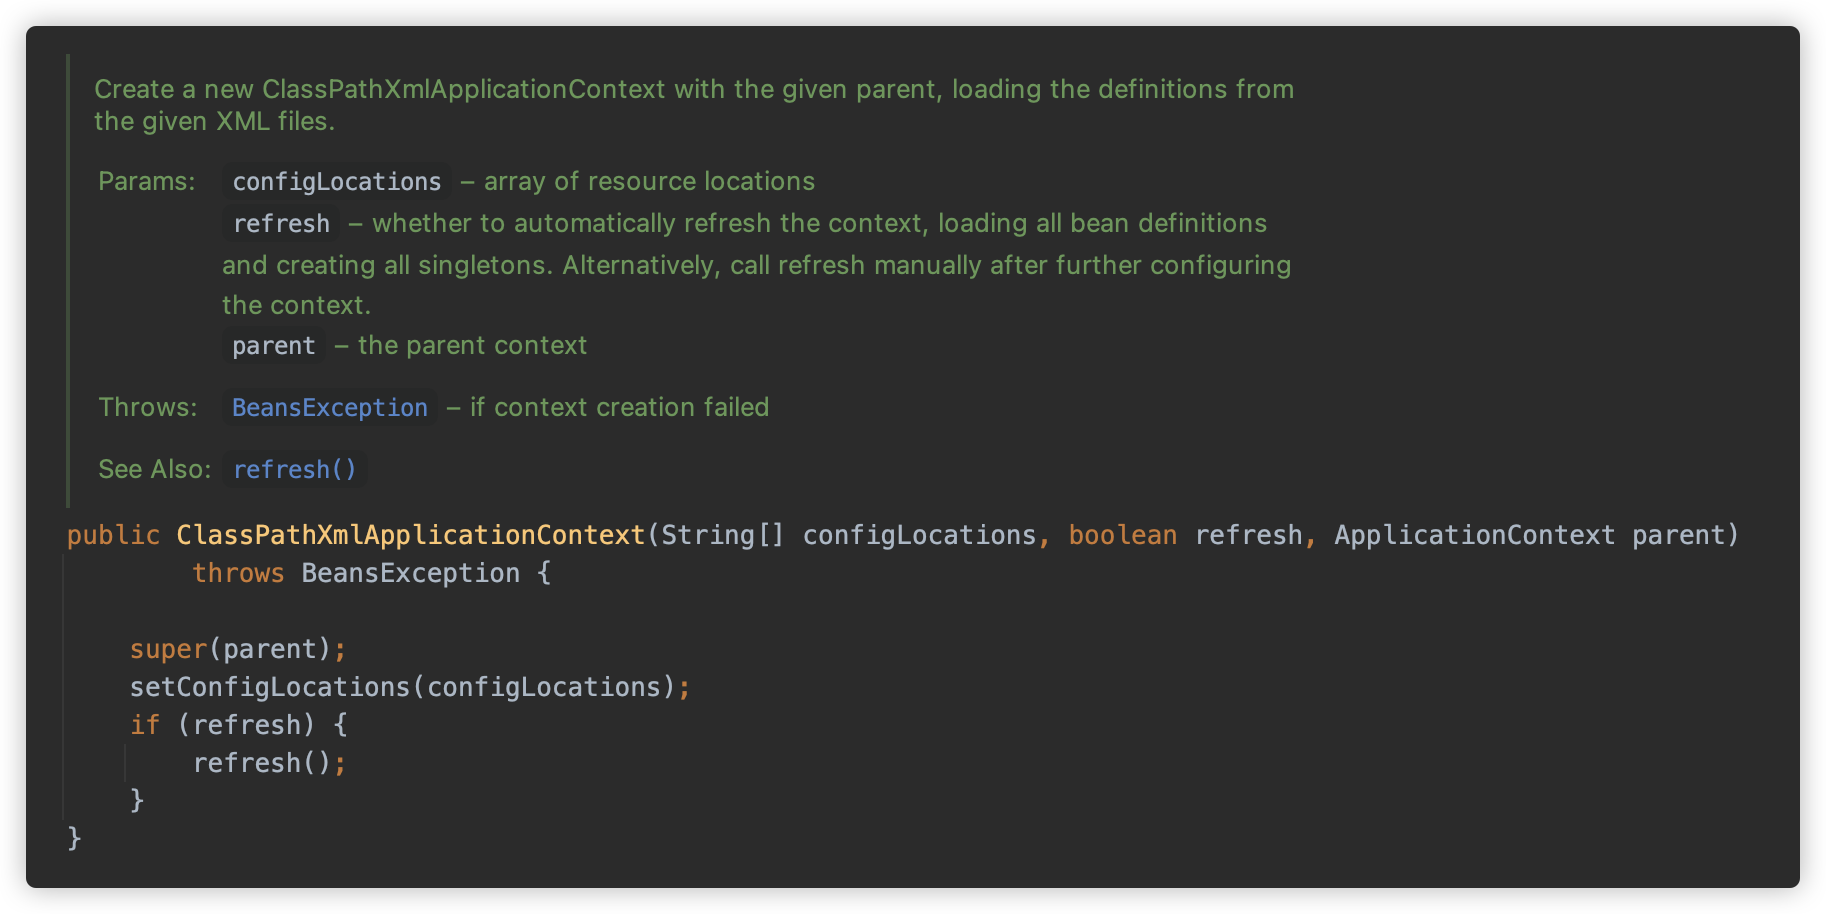Viewport: 1826px width, 914px height.
Task: Click the if keyword in the condition
Action: coord(145,725)
